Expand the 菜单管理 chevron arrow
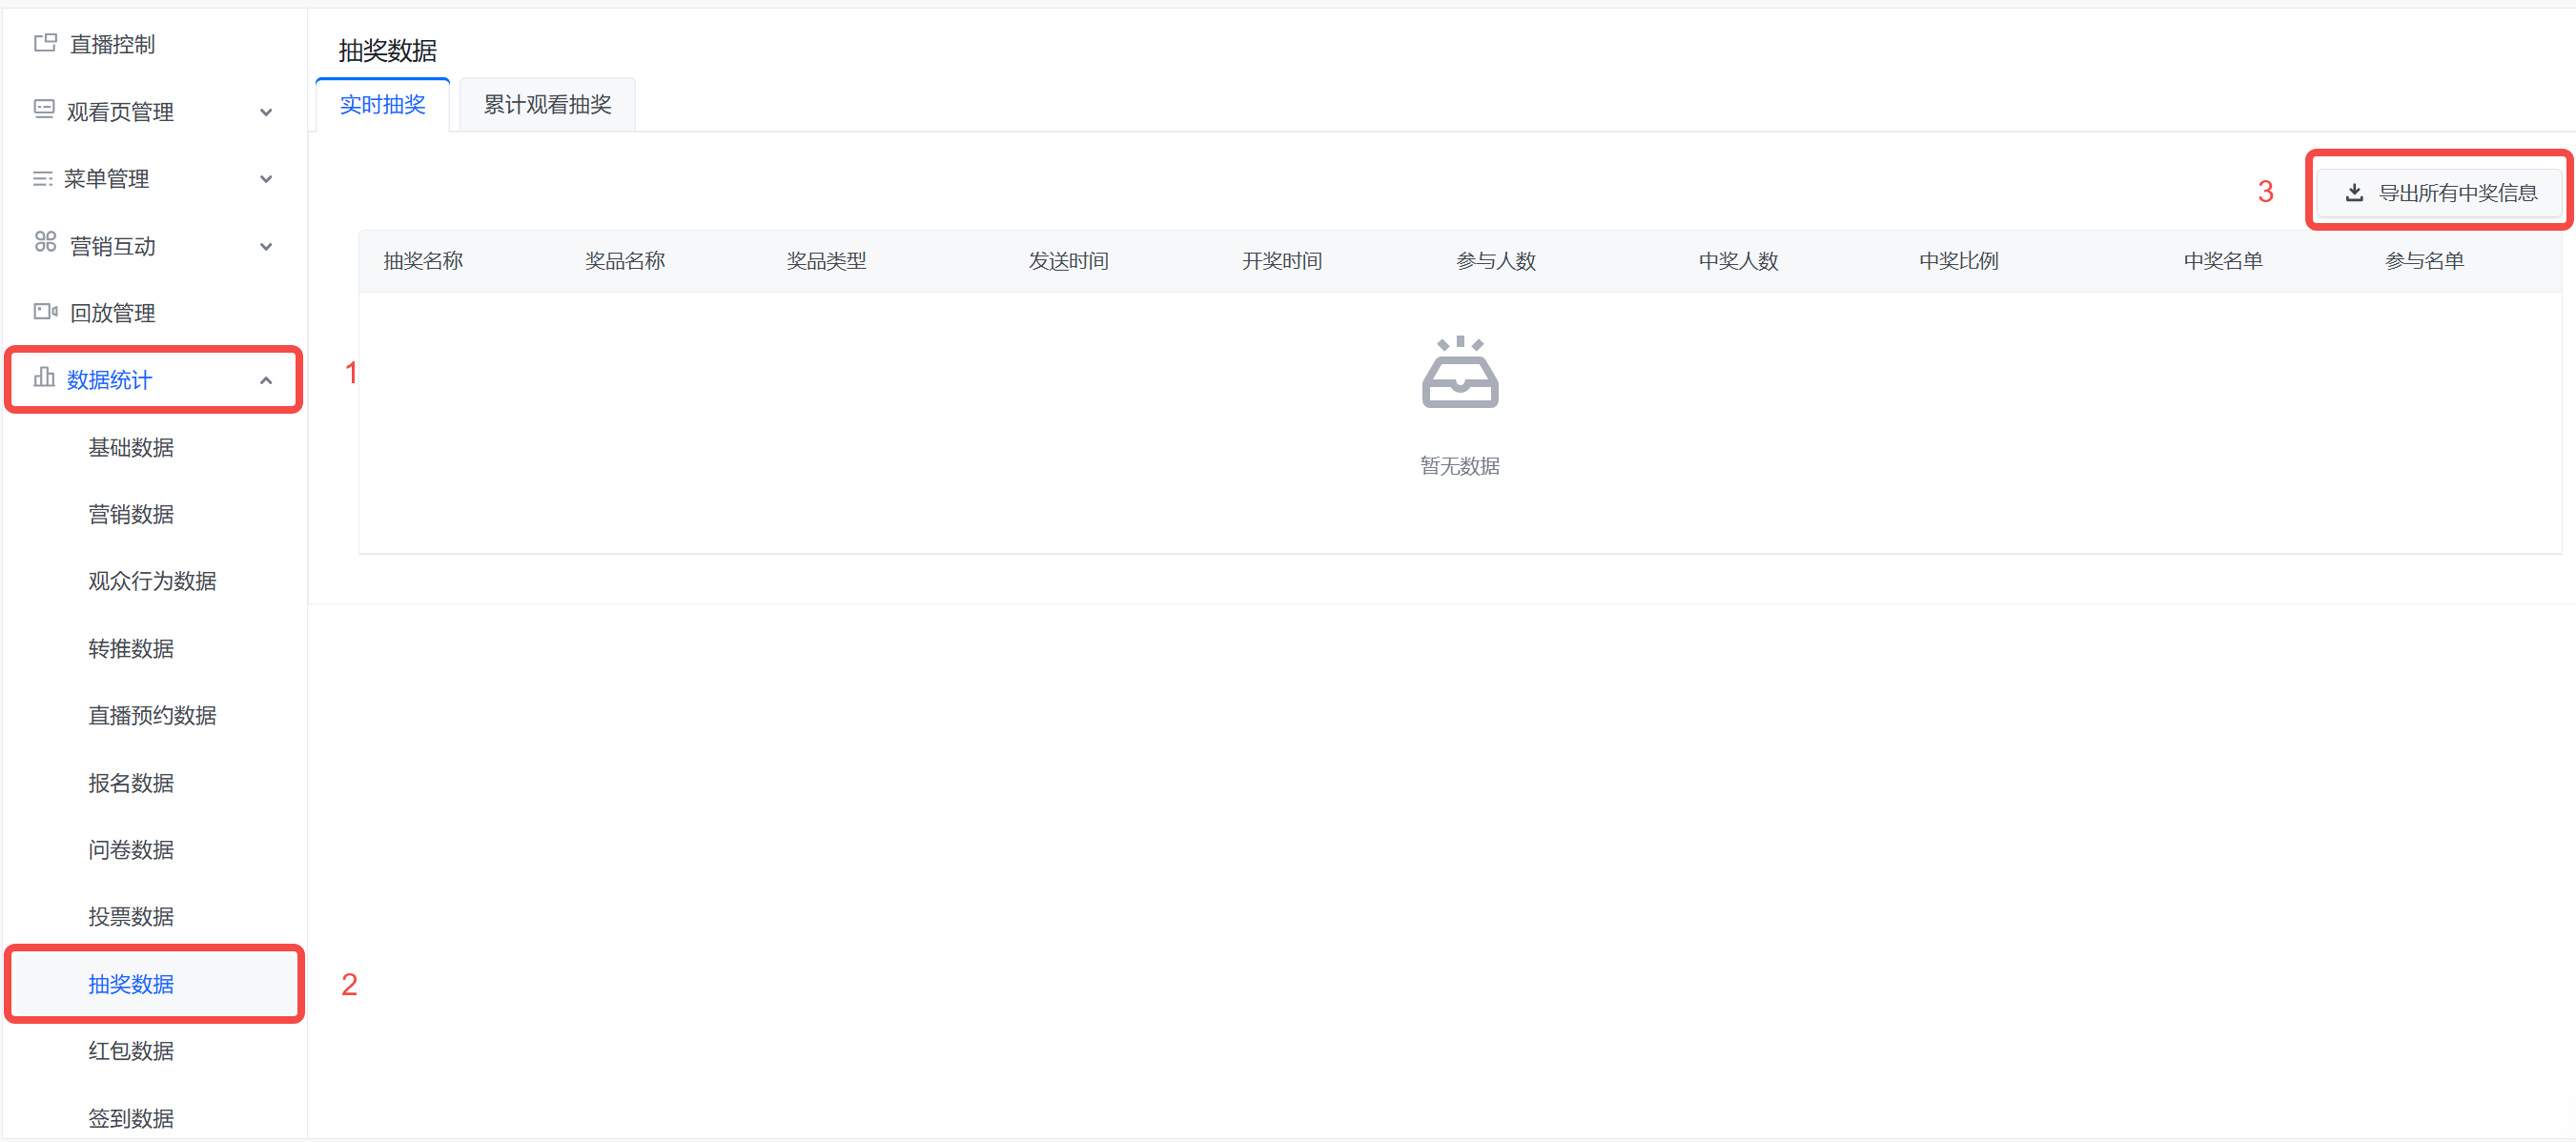The height and width of the screenshot is (1142, 2576). 266,179
